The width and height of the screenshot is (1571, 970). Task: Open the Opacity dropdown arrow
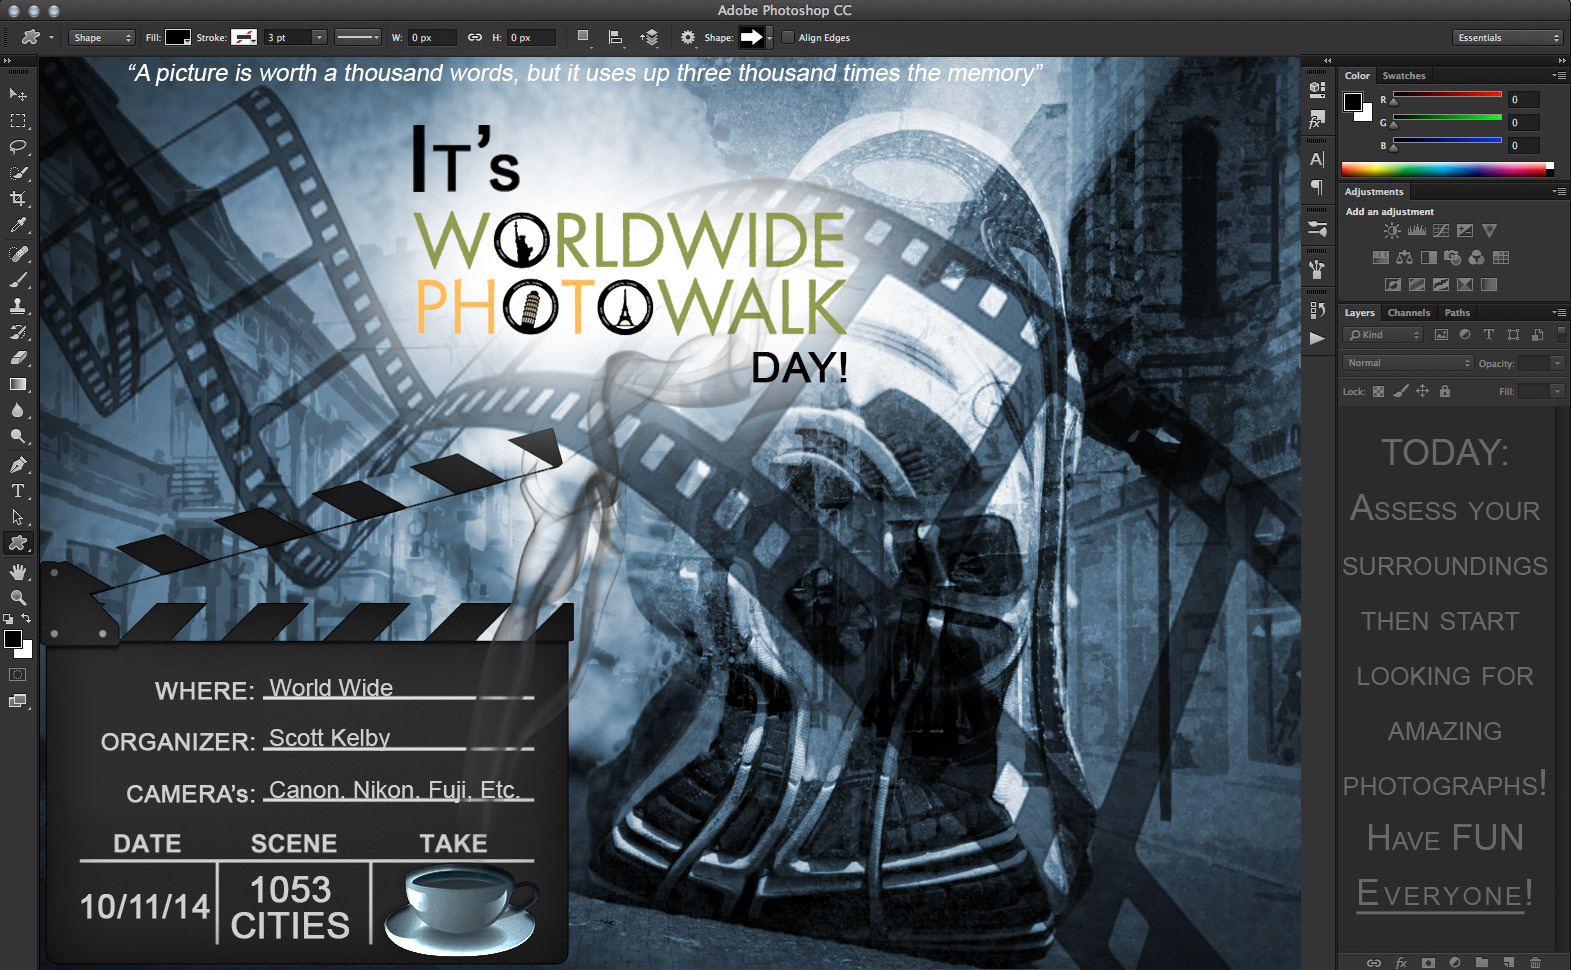tap(1557, 363)
